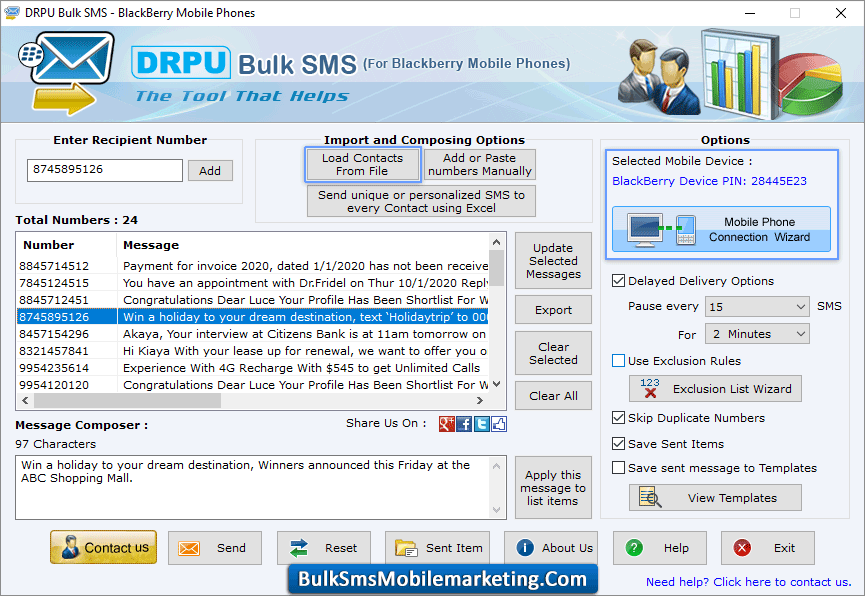The image size is (865, 596).
Task: Click the View Templates magnifier icon
Action: (650, 497)
